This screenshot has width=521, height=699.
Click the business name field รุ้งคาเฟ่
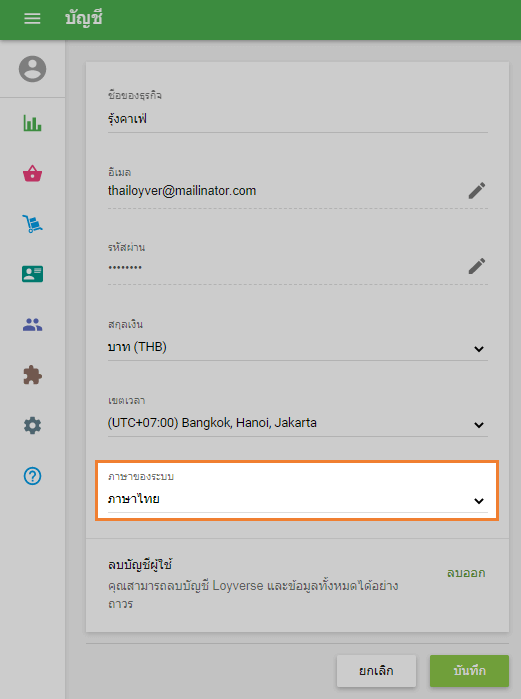tap(298, 119)
